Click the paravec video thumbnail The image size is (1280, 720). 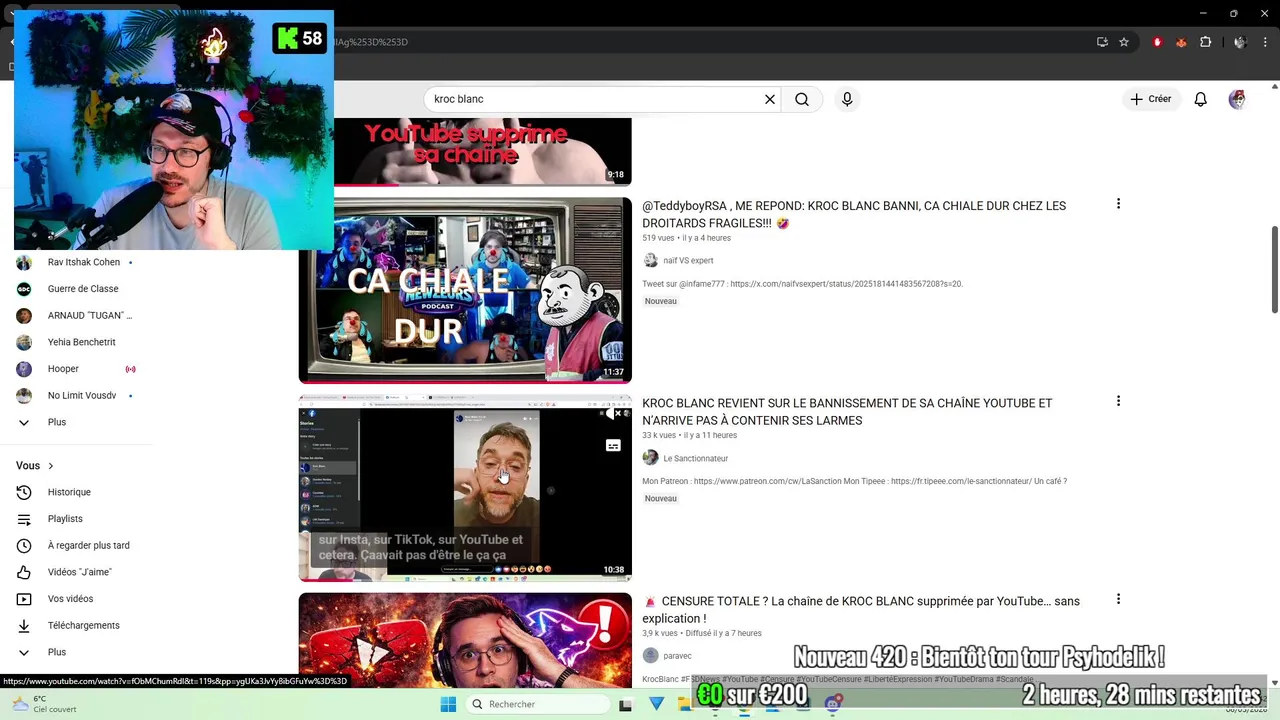[x=465, y=639]
